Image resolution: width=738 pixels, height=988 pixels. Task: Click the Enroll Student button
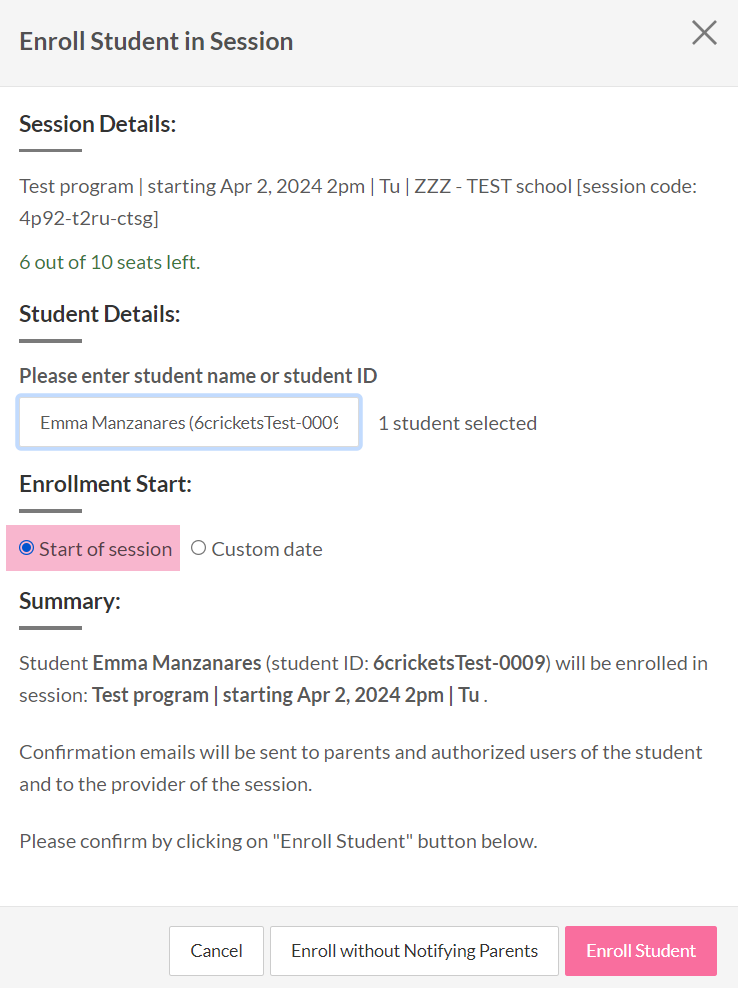[640, 951]
